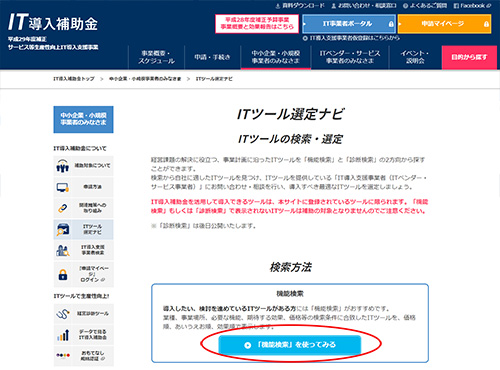Click the pink 目的から探す button

point(469,57)
